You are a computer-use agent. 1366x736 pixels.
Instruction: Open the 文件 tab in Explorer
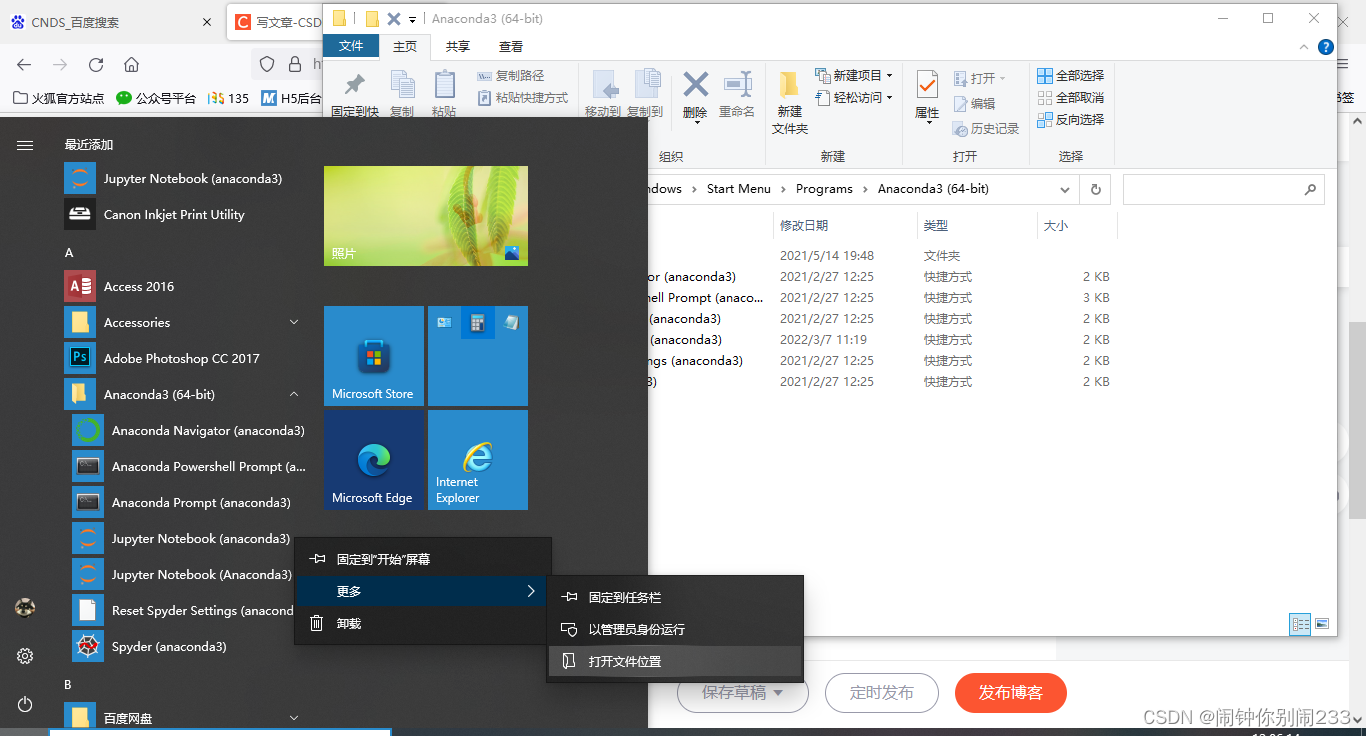pyautogui.click(x=351, y=46)
